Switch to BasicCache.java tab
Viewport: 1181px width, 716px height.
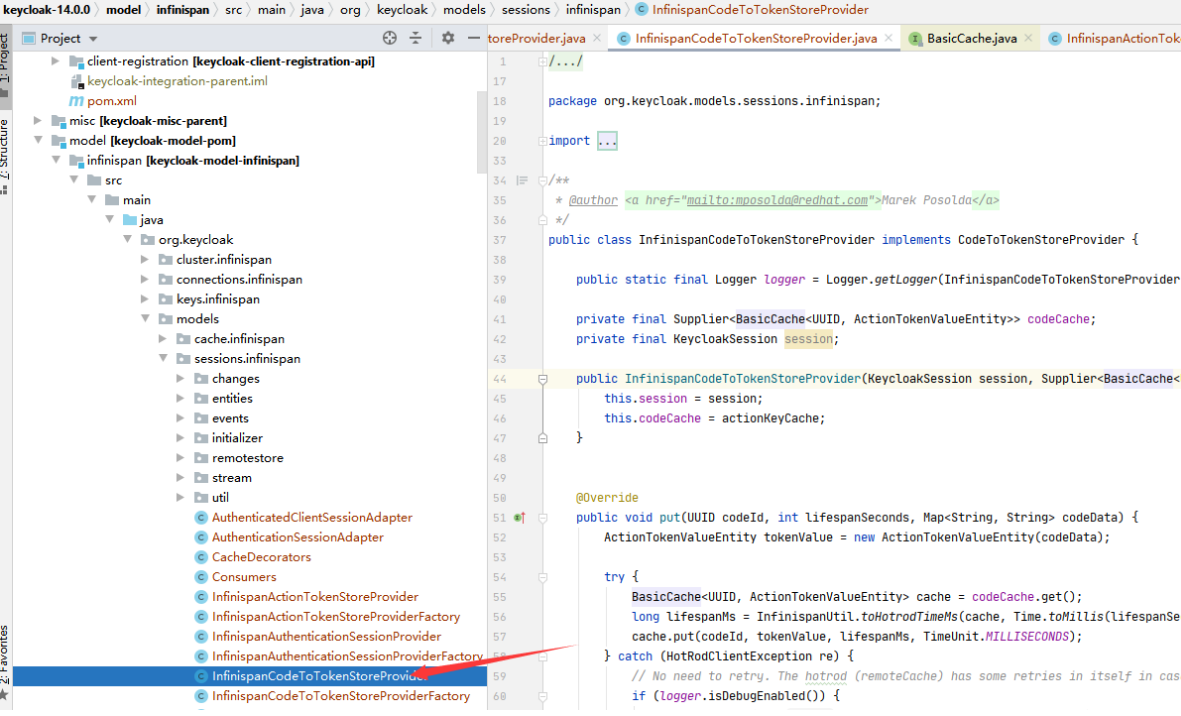pyautogui.click(x=972, y=38)
